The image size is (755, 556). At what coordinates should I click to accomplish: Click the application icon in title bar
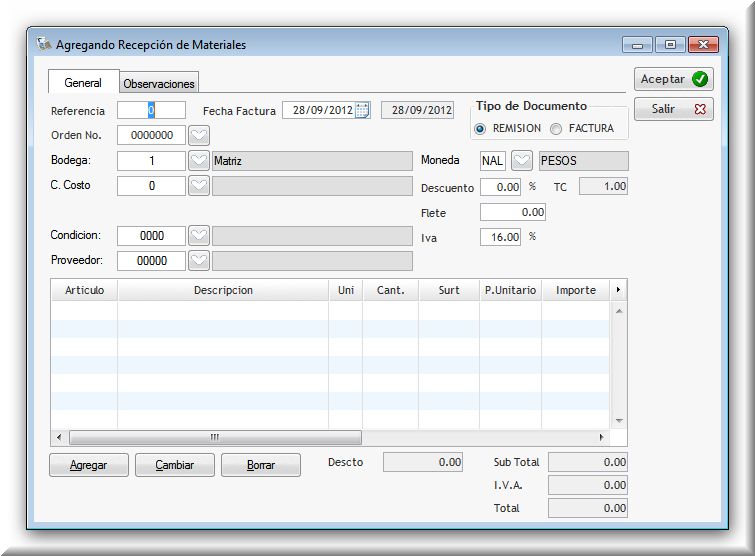(x=44, y=44)
